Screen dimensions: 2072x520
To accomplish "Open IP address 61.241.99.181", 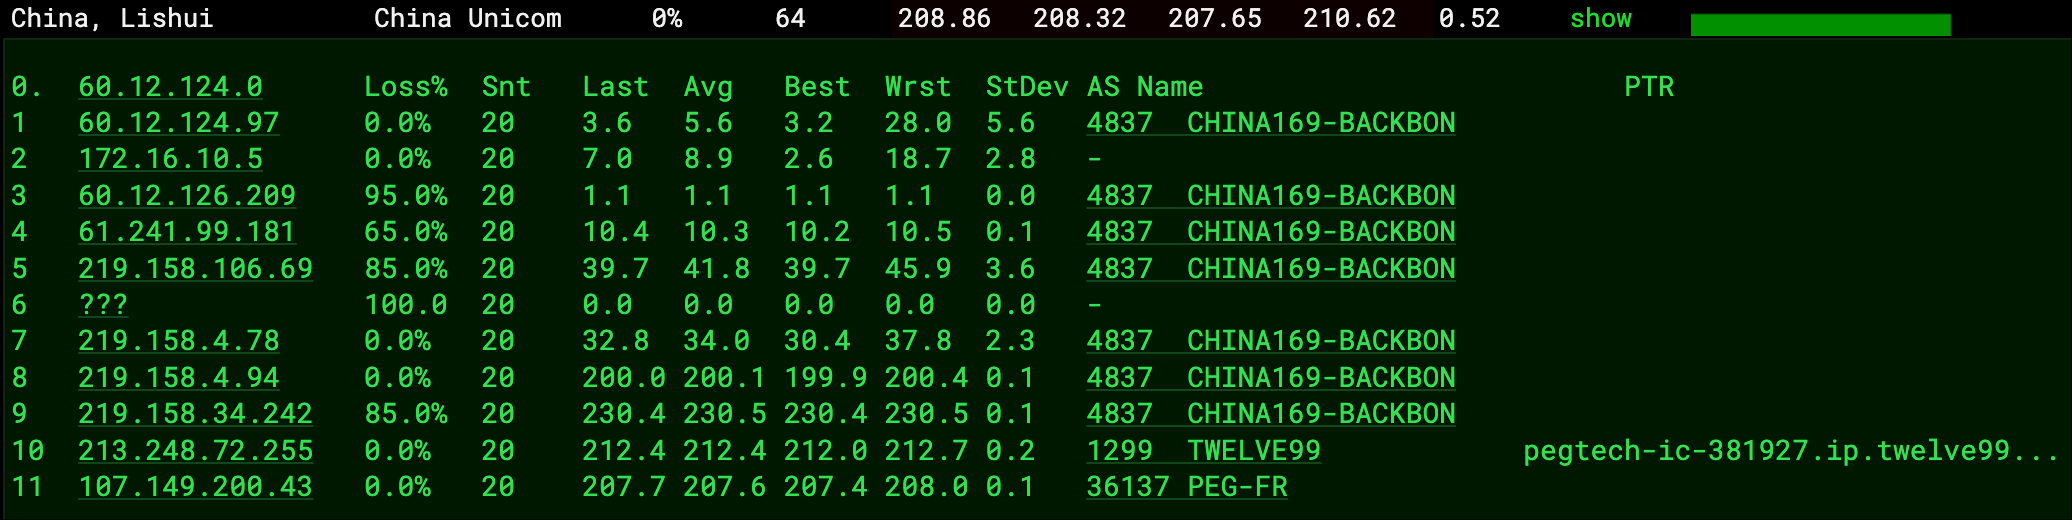I will 187,232.
